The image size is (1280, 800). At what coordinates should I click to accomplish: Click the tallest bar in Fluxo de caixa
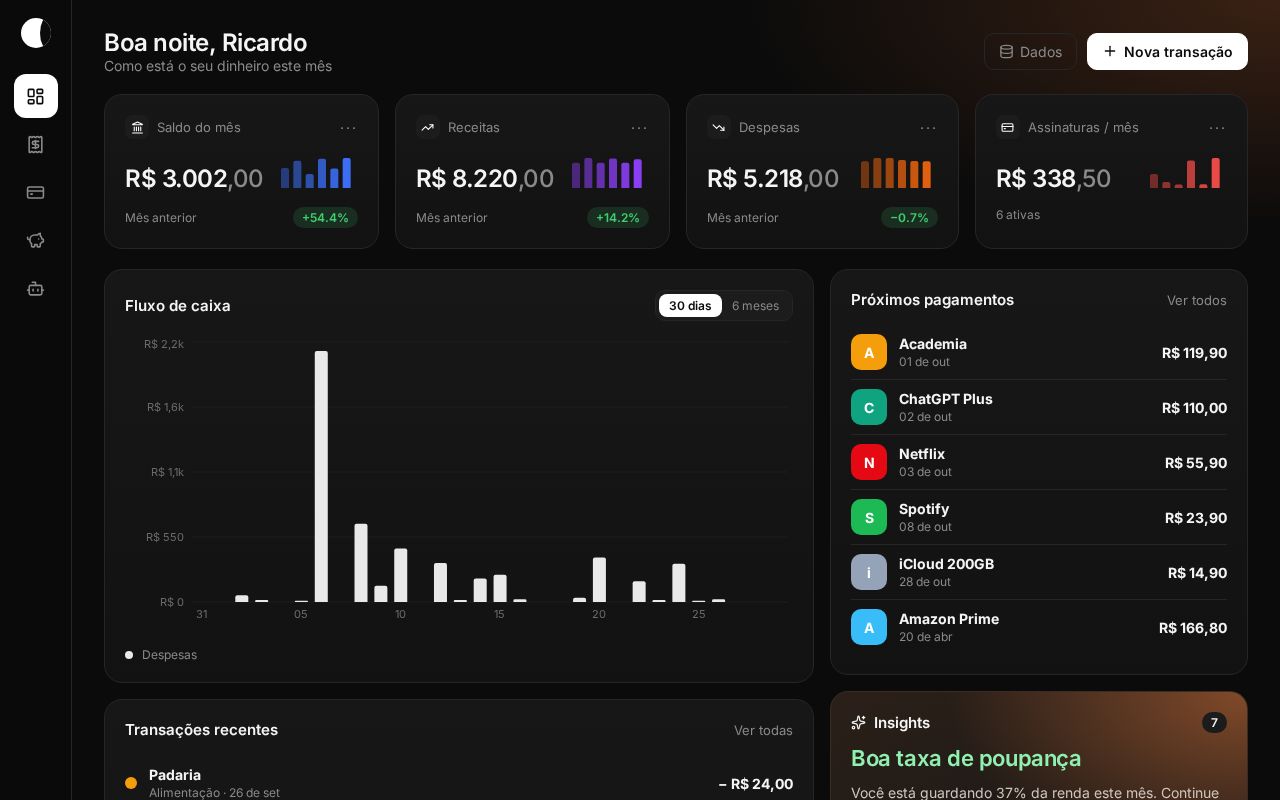point(321,476)
